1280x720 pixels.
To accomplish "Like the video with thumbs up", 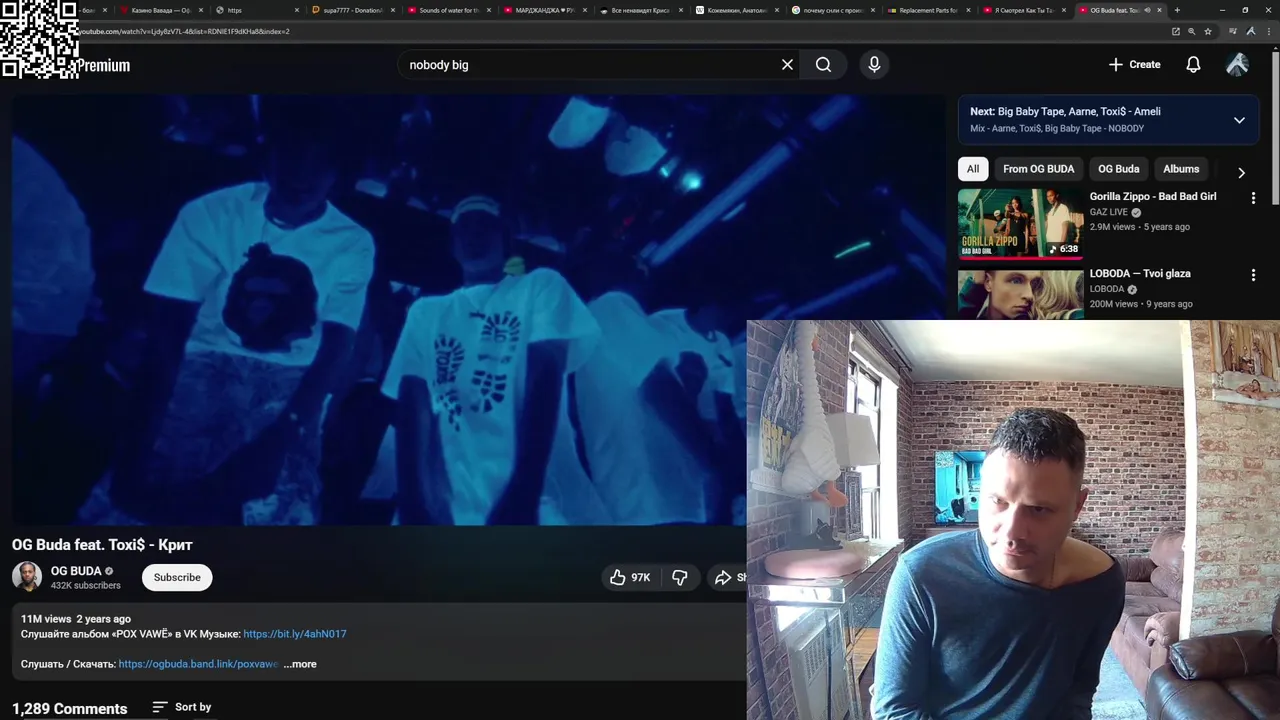I will point(629,577).
